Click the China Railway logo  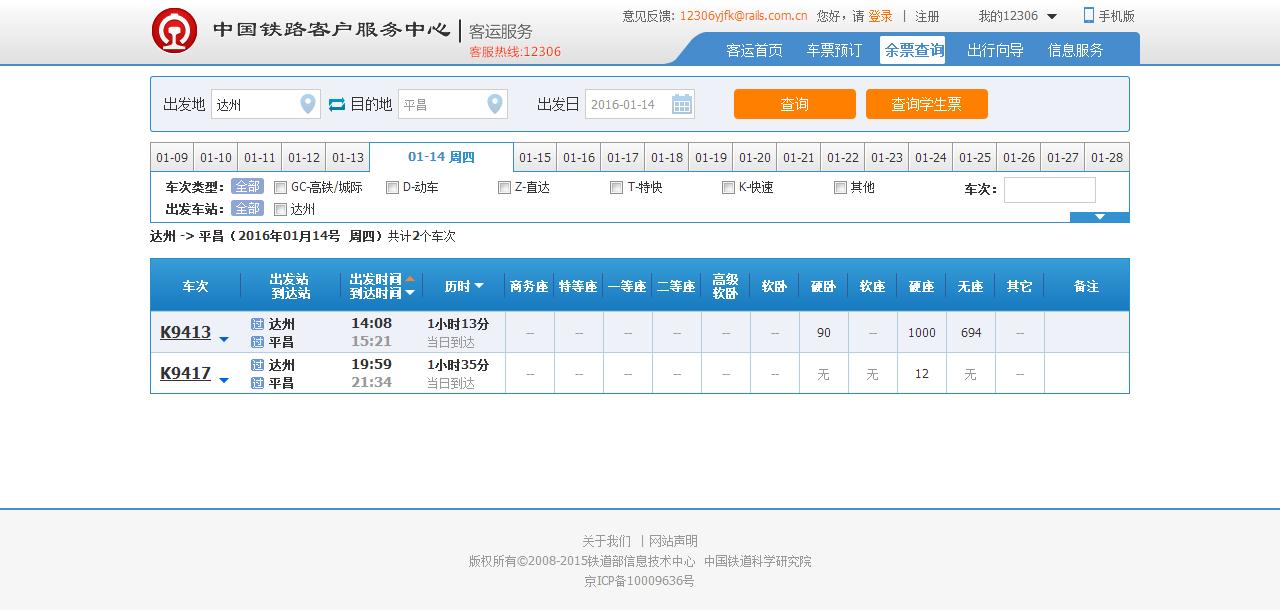coord(174,30)
